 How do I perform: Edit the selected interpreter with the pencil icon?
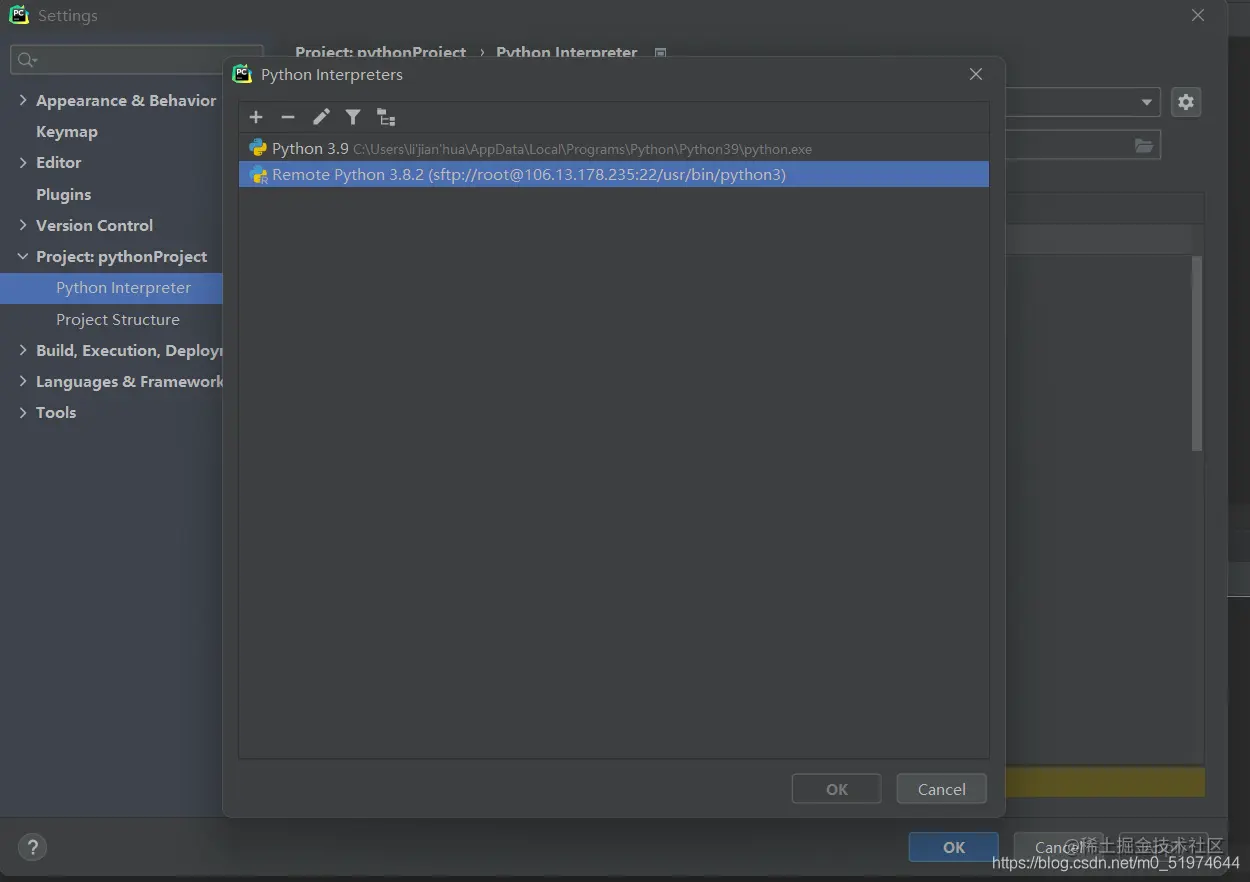321,117
